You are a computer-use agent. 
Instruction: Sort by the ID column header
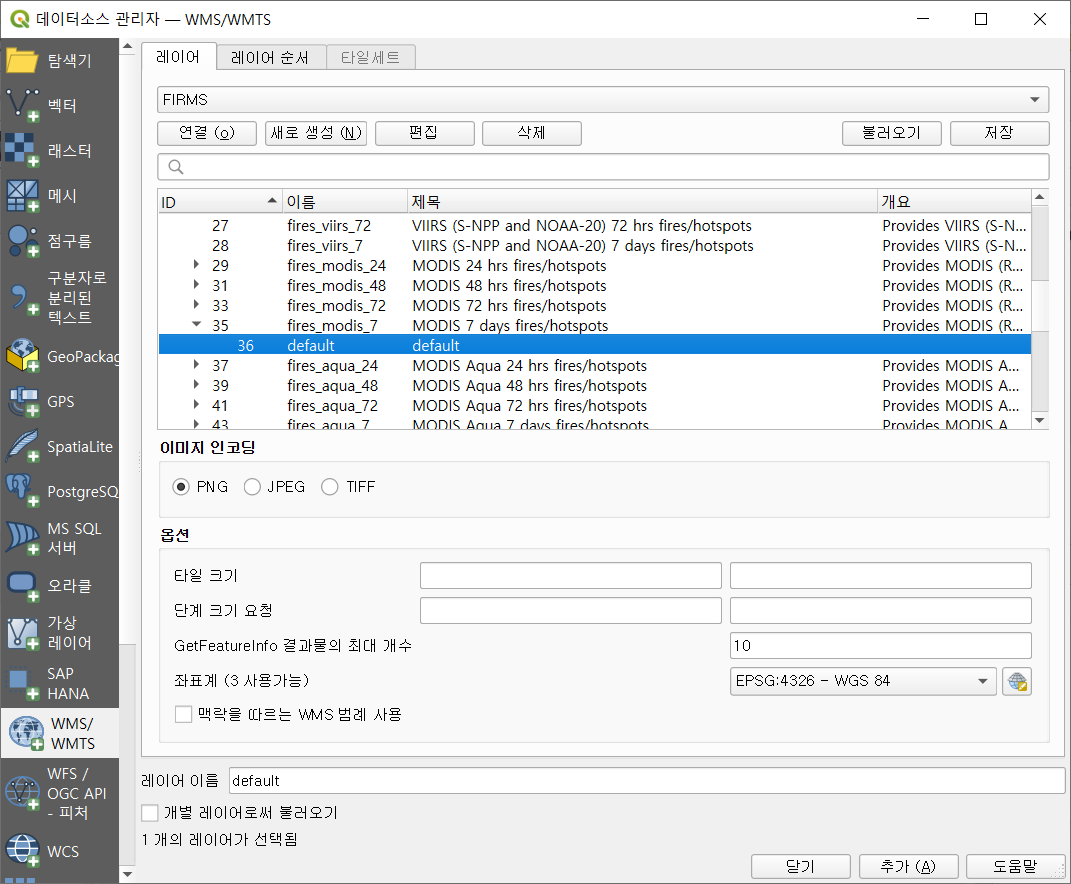point(219,202)
